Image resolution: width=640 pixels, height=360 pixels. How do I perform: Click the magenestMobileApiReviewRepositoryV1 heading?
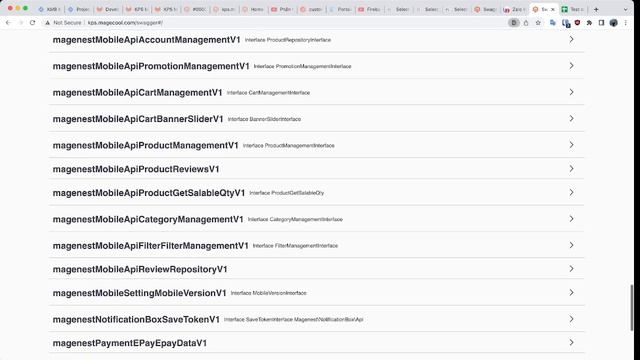[x=140, y=269]
